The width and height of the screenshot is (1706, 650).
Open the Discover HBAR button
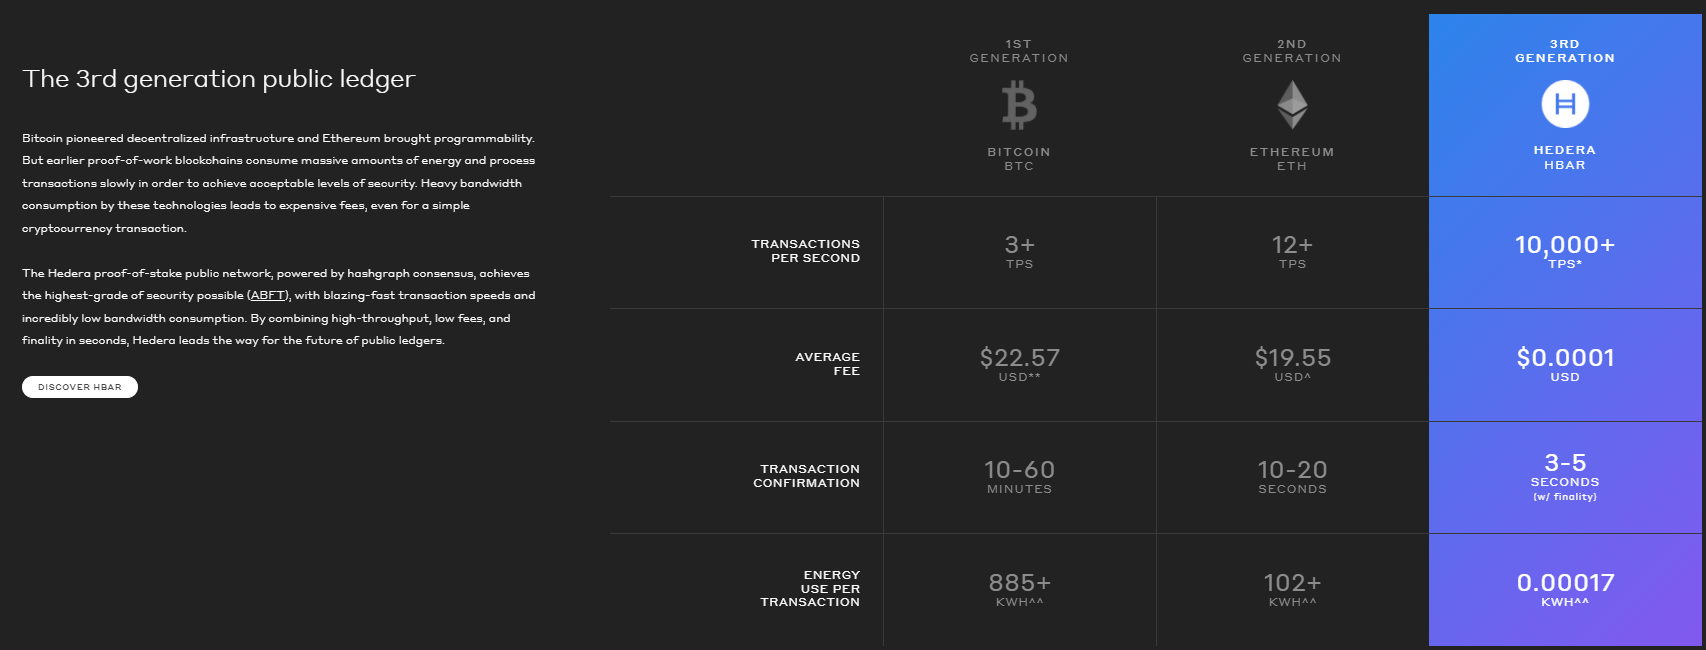click(x=80, y=387)
